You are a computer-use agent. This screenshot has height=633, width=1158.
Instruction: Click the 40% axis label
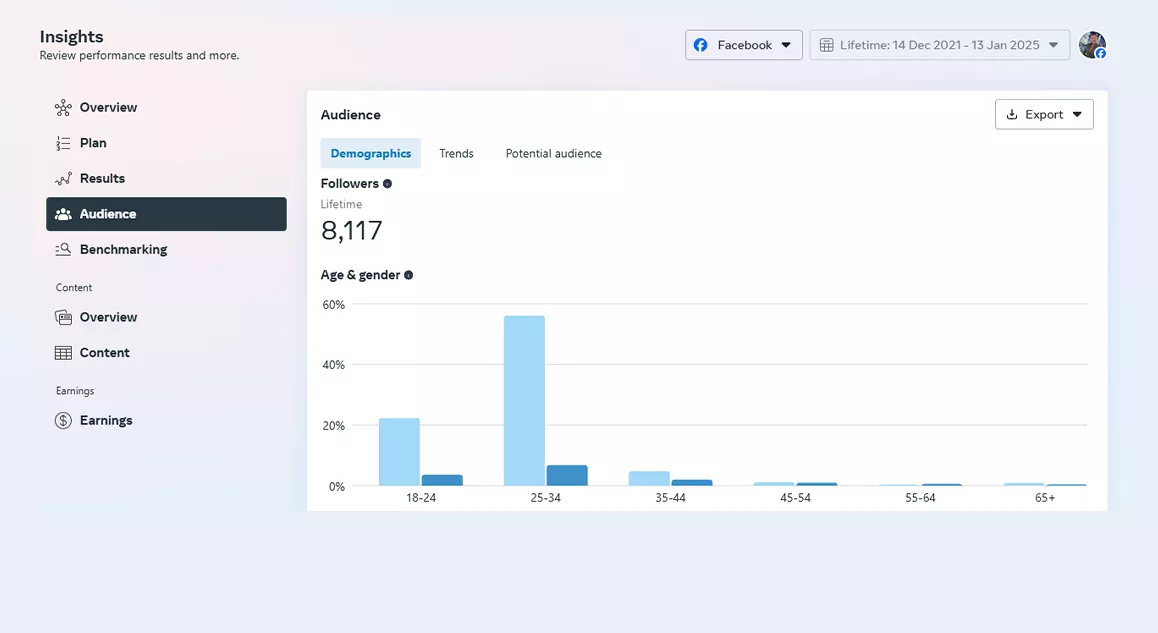pyautogui.click(x=334, y=366)
